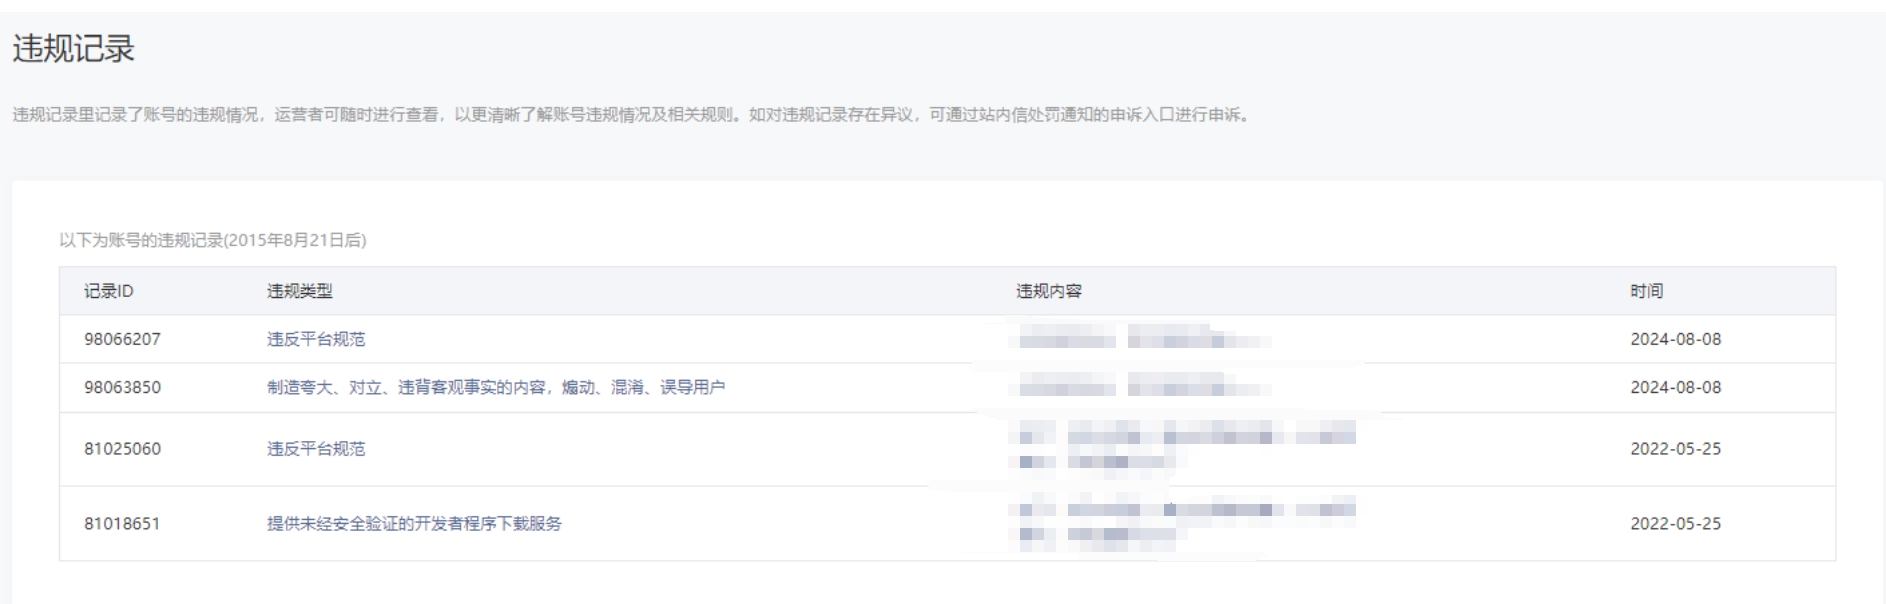Viewport: 1886px width, 604px height.
Task: Click the 2024-08-08 date of record 98066207
Action: [x=1676, y=339]
